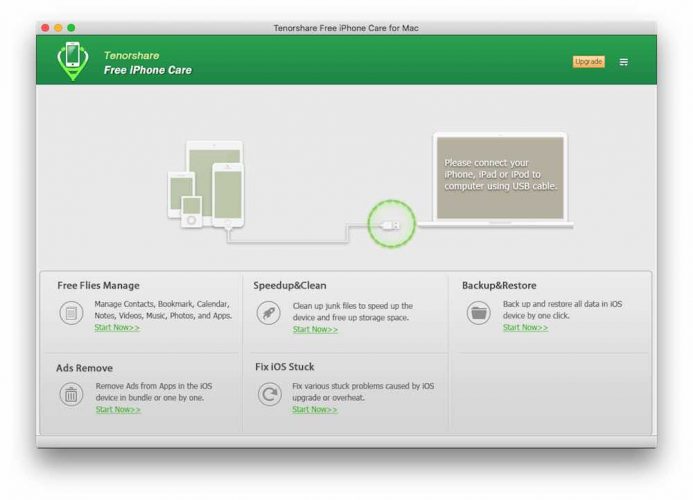Click the window title 'Tenorshare Free iPhone Care for Mac'
The width and height of the screenshot is (693, 500).
(346, 28)
